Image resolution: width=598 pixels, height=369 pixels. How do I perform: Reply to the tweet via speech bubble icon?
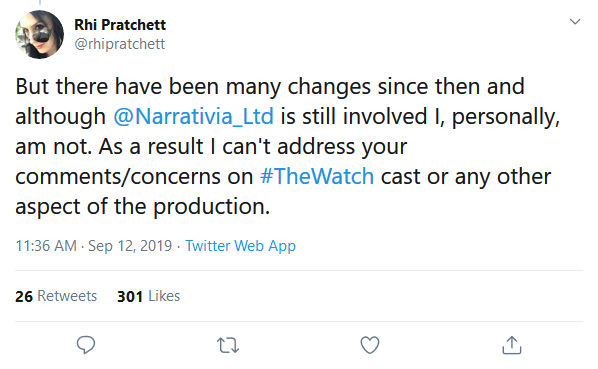(x=86, y=345)
